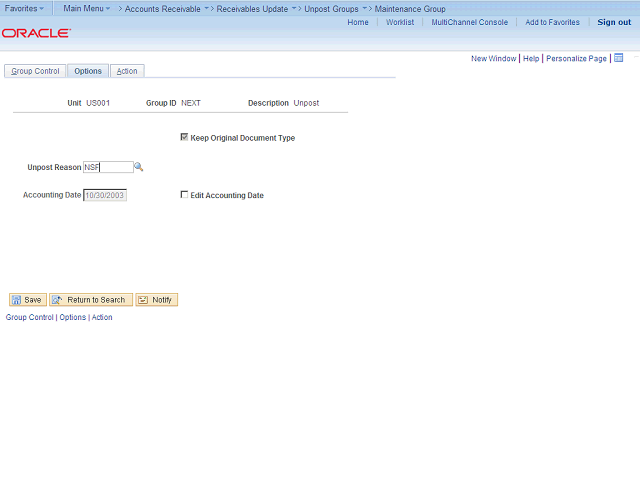Viewport: 640px width, 480px height.
Task: Click the Group ID value NEXT
Action: (191, 103)
